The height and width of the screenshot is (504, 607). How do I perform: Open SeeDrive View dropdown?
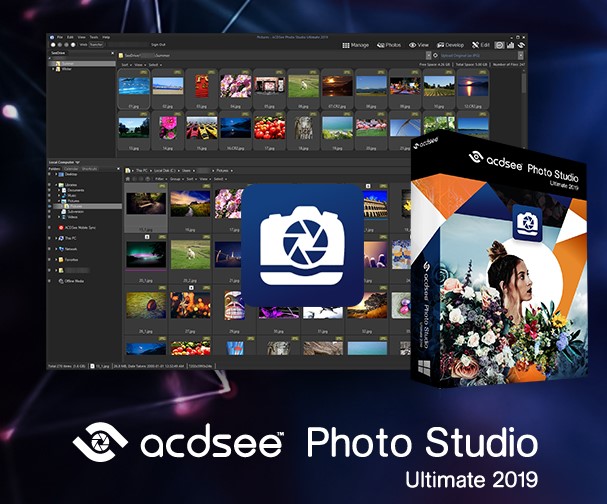click(x=139, y=65)
